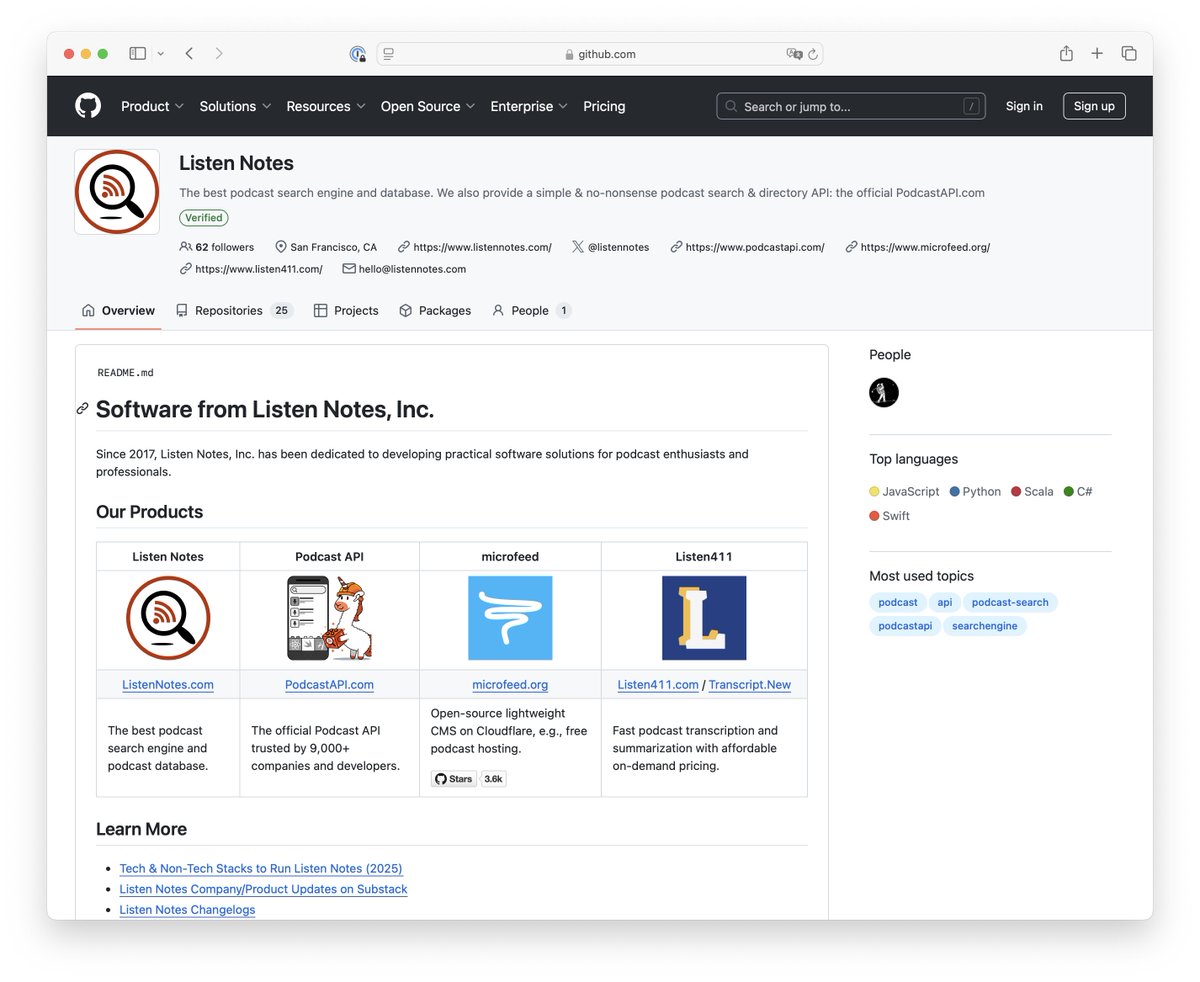The width and height of the screenshot is (1200, 982).
Task: Filter by C# language
Action: (1078, 492)
